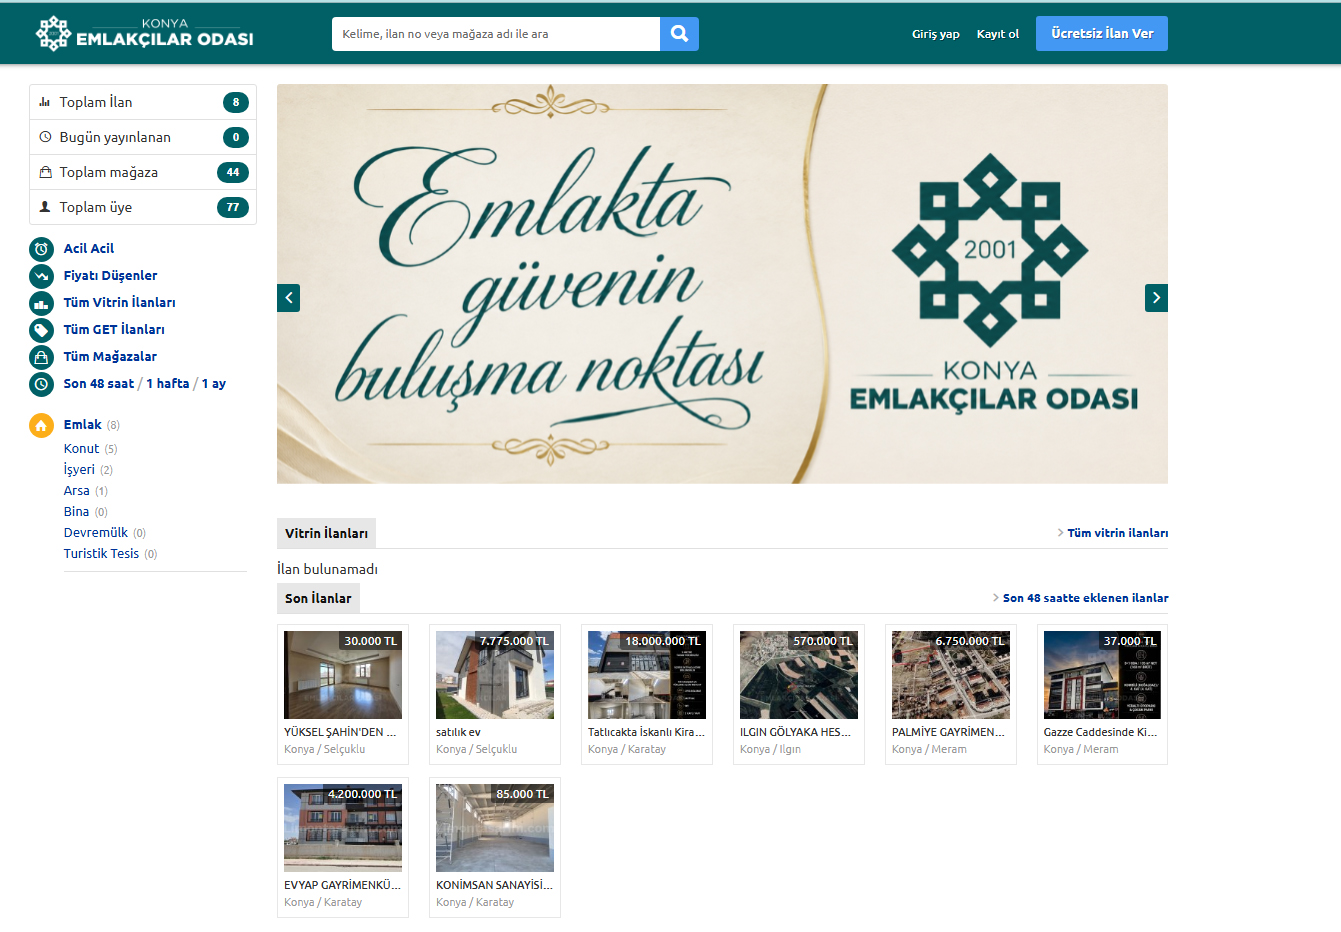
Task: Open the Konut subcategory
Action: [82, 449]
